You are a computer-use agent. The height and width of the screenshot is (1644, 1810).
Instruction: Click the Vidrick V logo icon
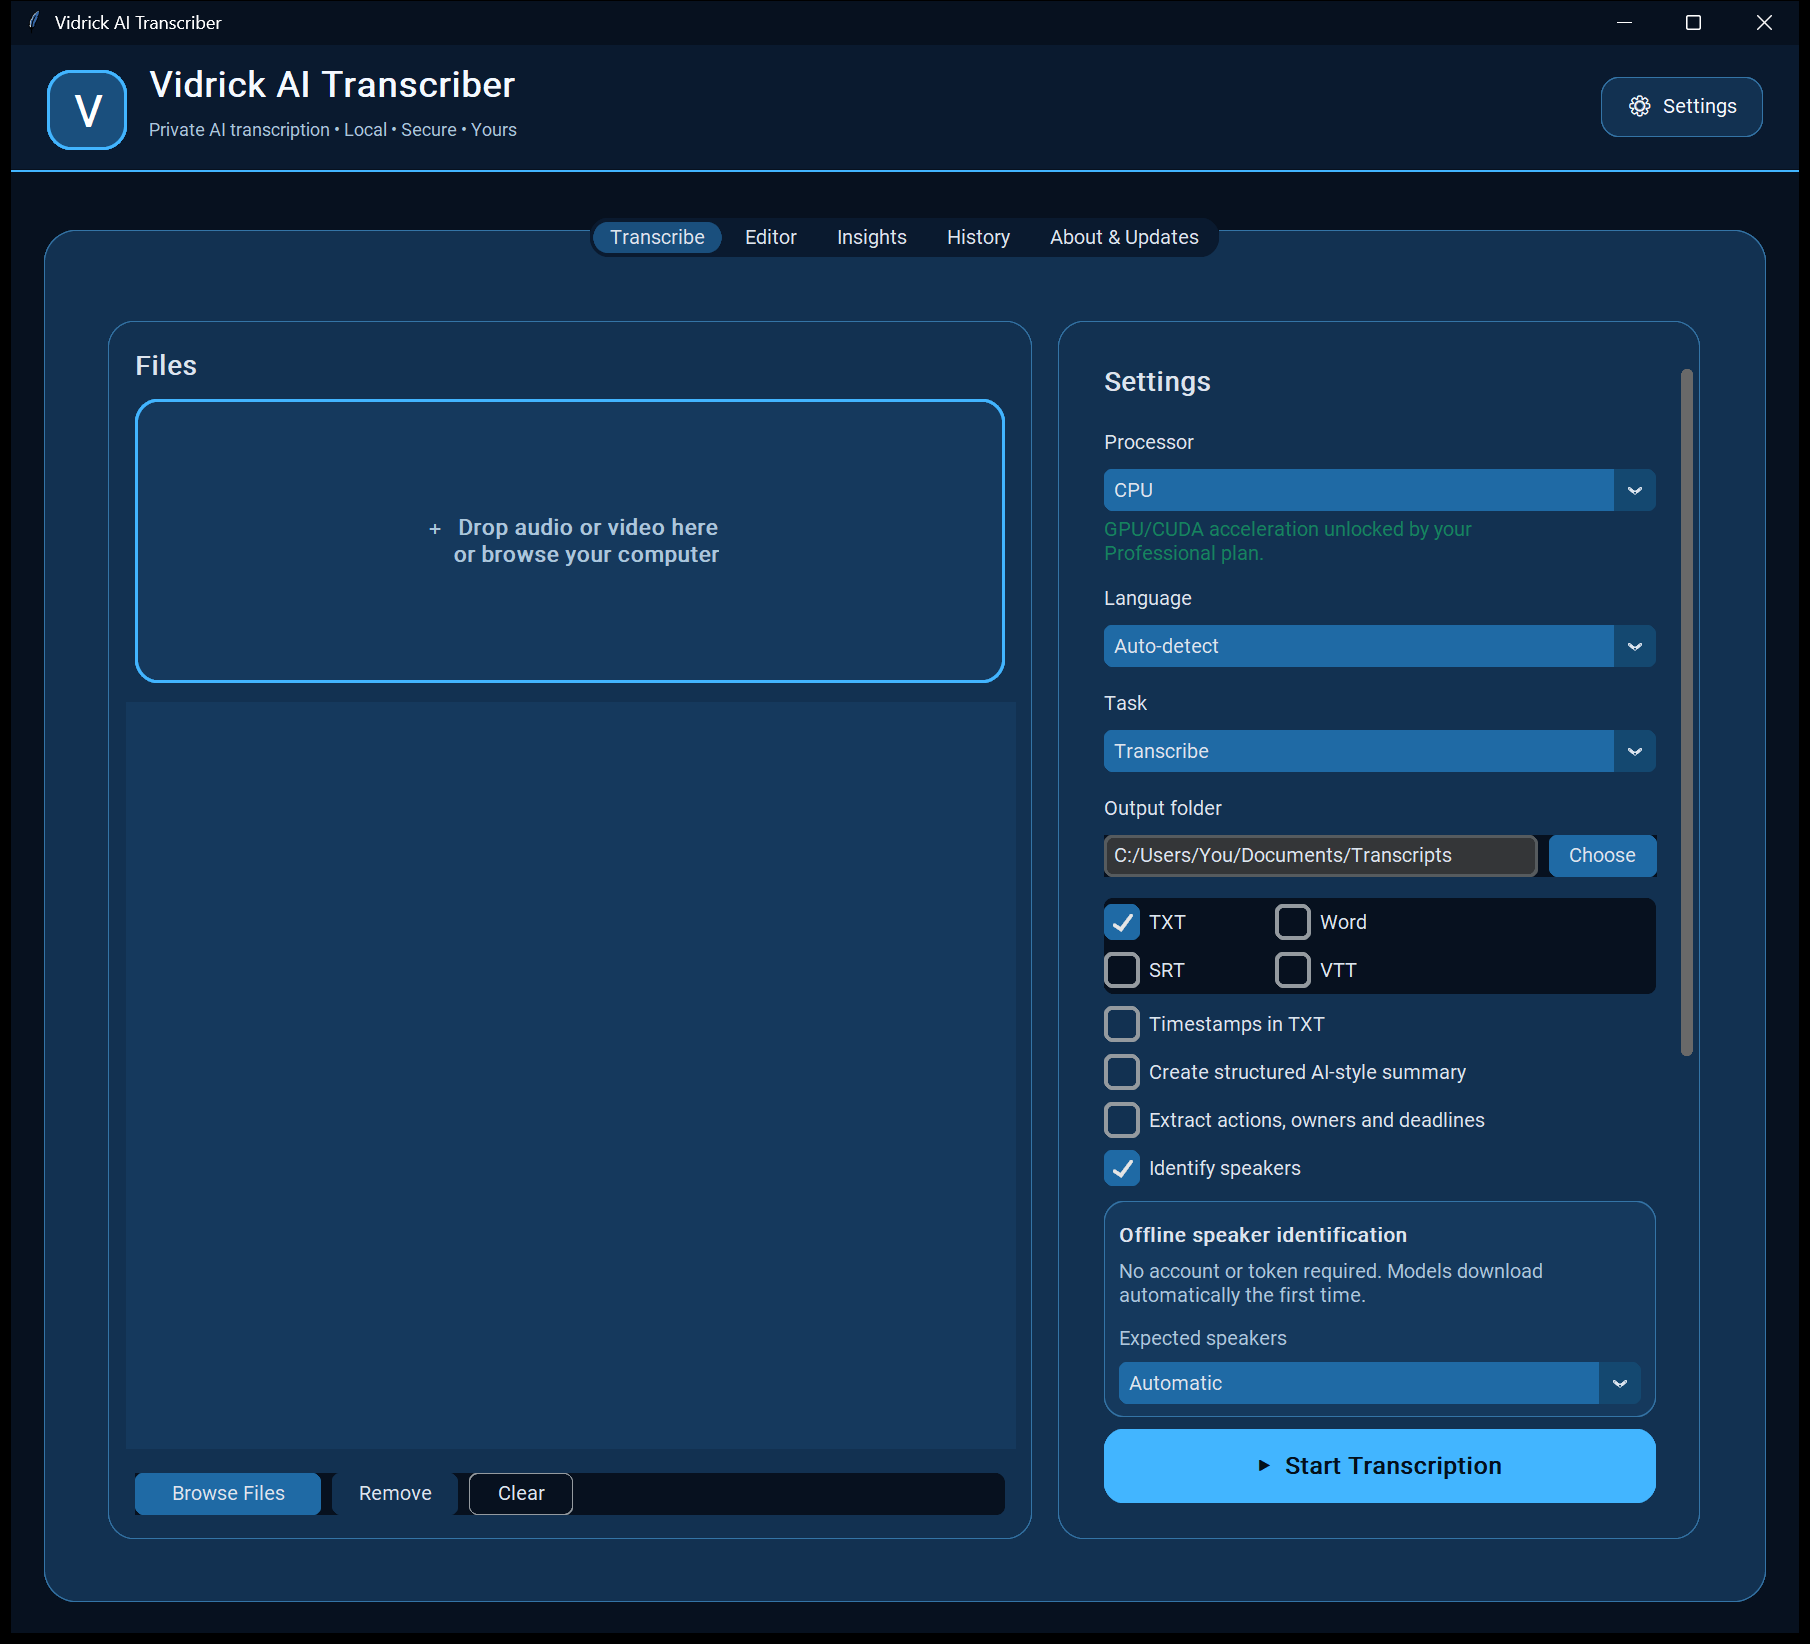click(87, 109)
